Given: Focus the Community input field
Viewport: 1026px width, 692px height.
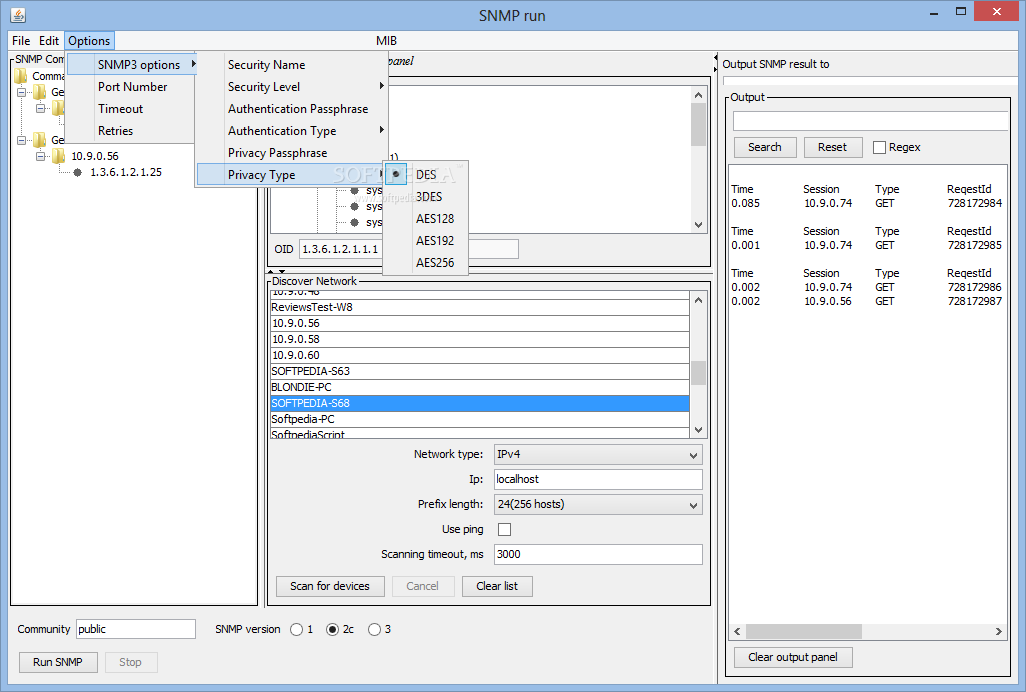Looking at the screenshot, I should [x=136, y=629].
